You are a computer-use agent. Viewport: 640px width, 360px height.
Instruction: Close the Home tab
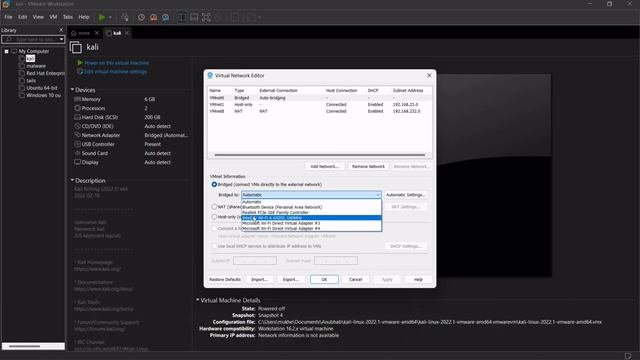click(97, 33)
